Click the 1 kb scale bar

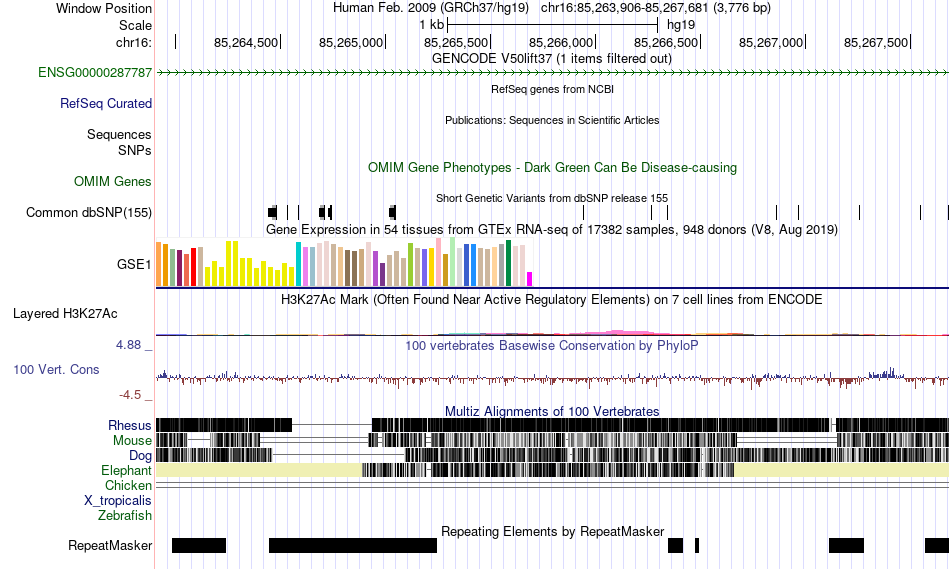click(553, 25)
